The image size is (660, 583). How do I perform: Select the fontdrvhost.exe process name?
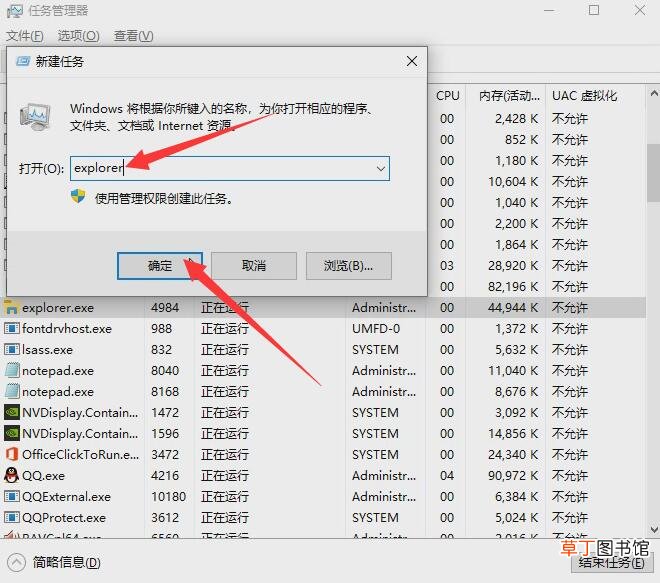click(67, 329)
